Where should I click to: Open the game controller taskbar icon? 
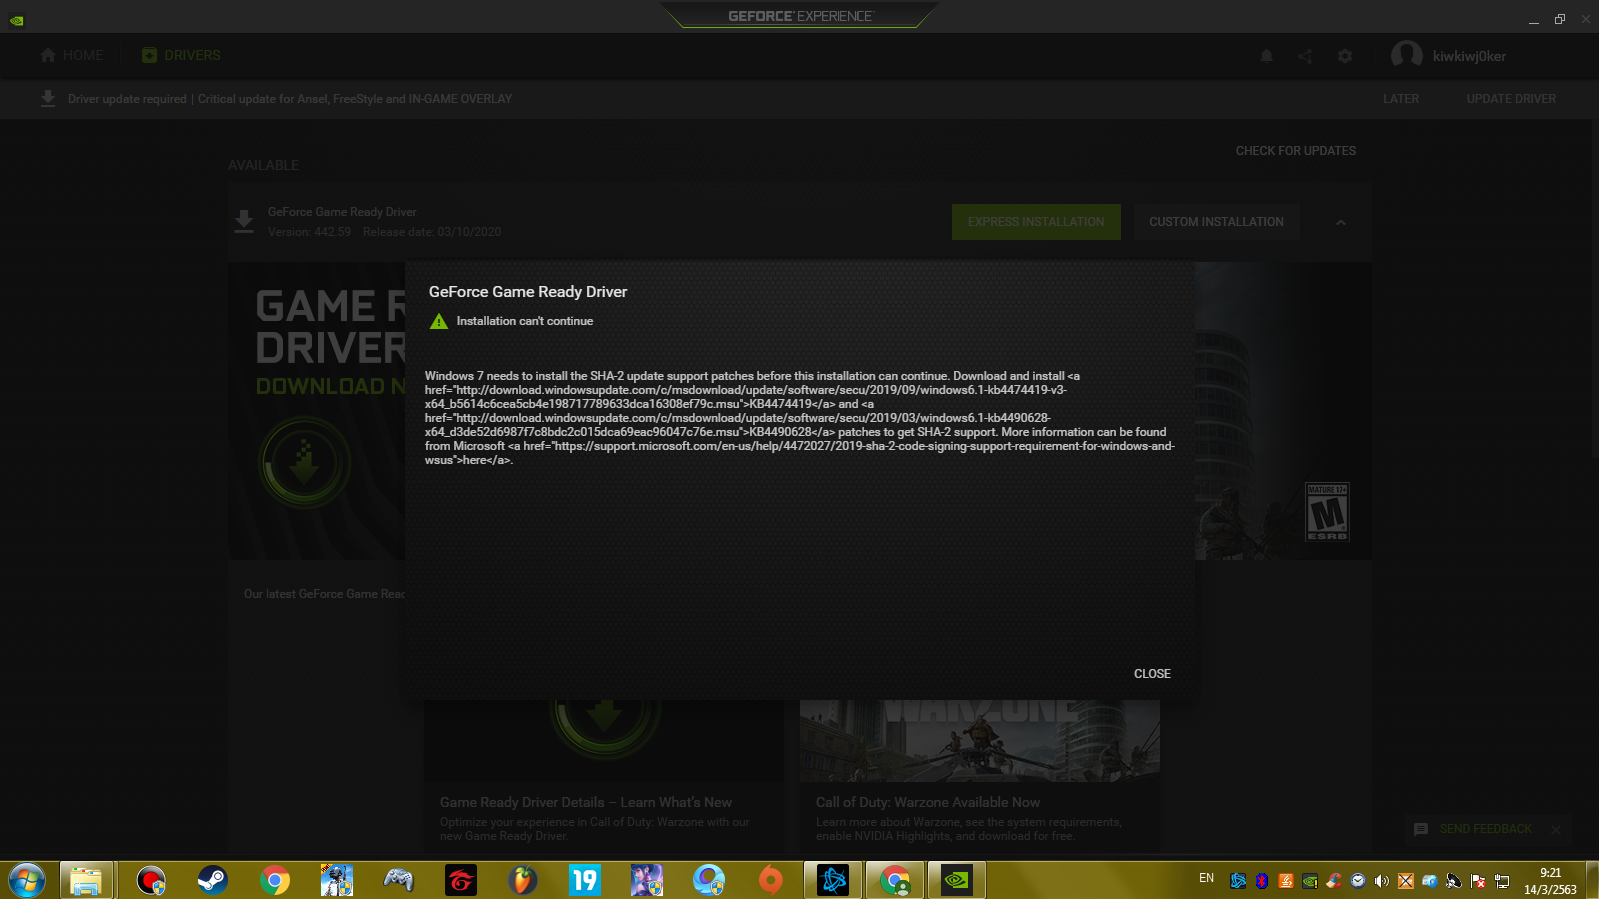pyautogui.click(x=398, y=880)
